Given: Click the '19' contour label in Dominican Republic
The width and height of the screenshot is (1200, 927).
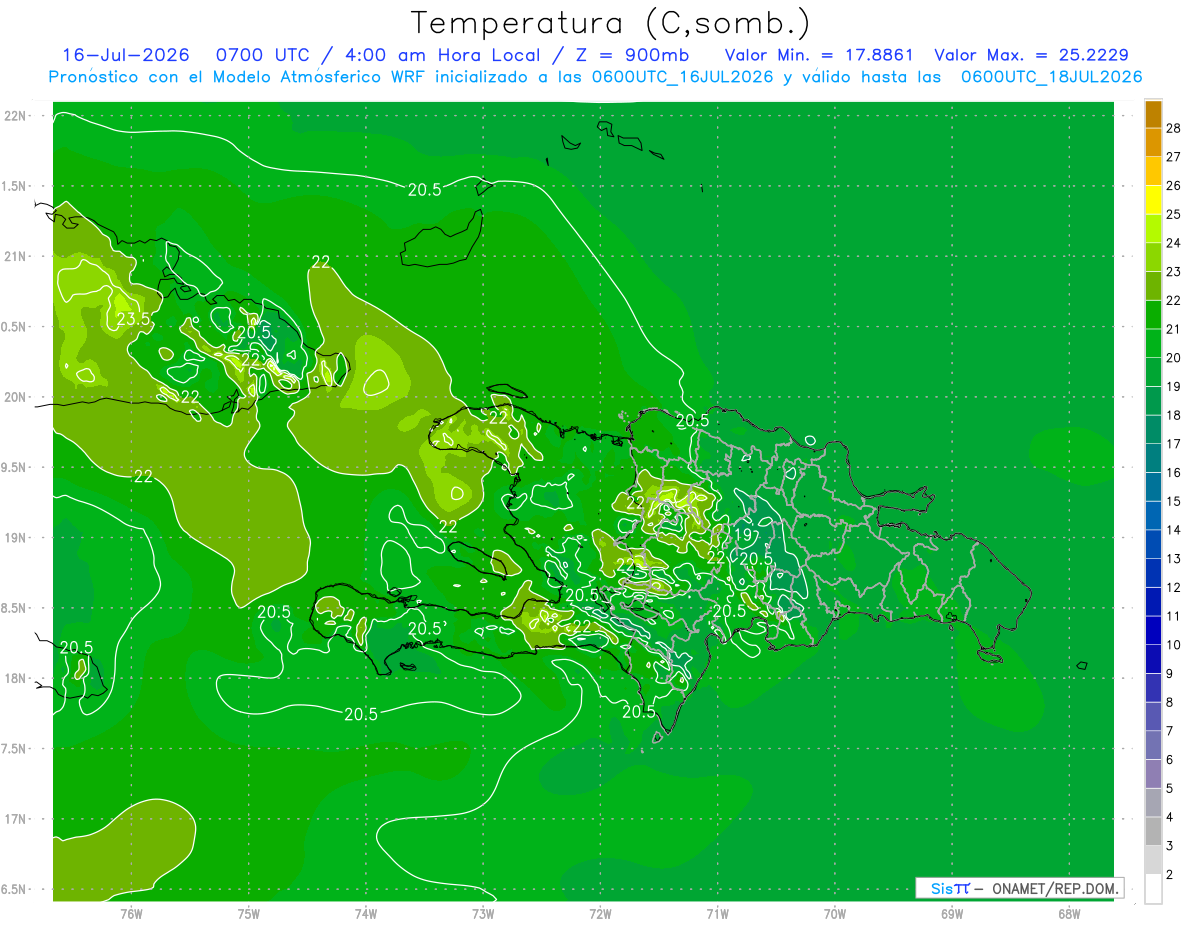Looking at the screenshot, I should 743,536.
